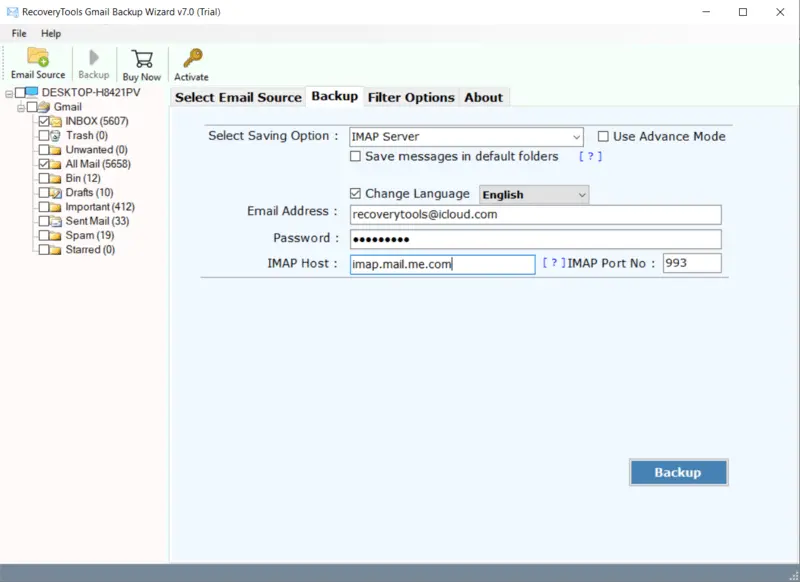Click the Sent Mail folder icon
Viewport: 800px width, 582px height.
57,221
